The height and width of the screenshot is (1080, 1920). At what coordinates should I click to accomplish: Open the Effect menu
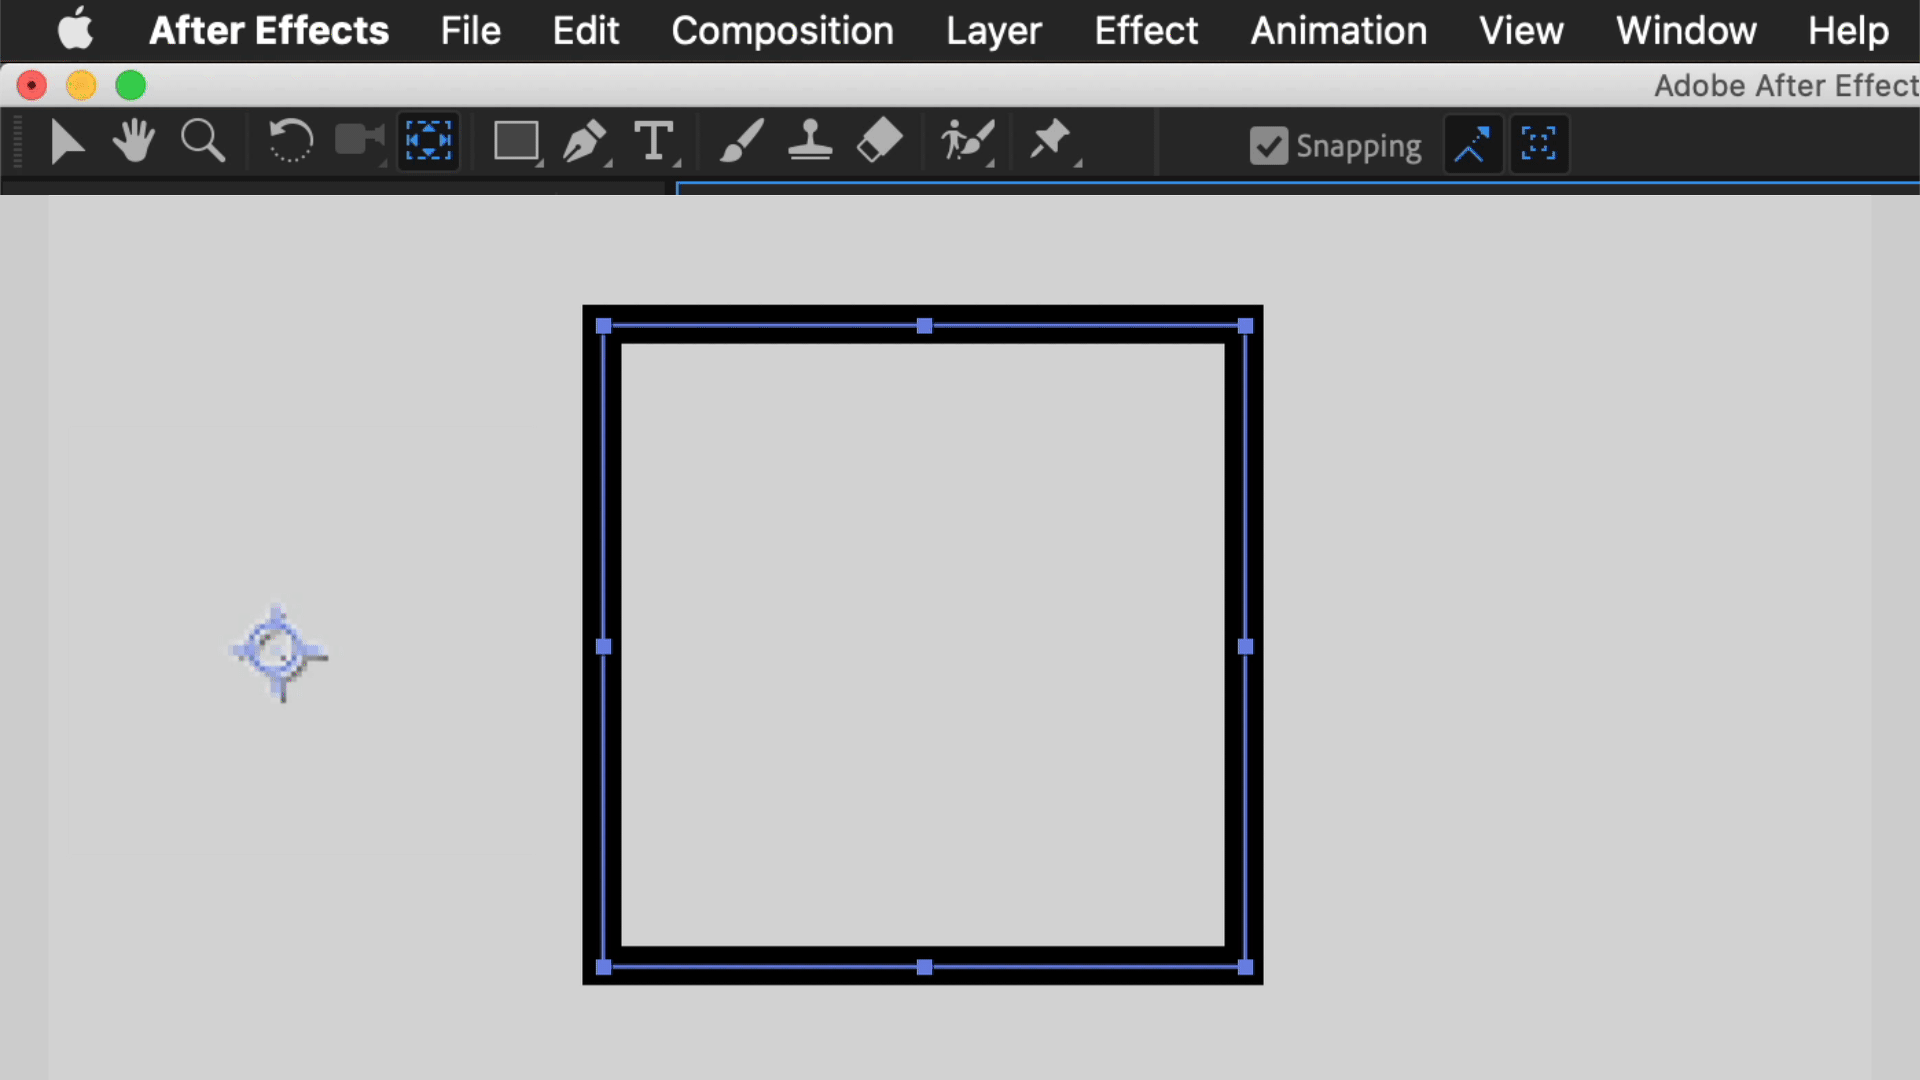click(x=1146, y=31)
